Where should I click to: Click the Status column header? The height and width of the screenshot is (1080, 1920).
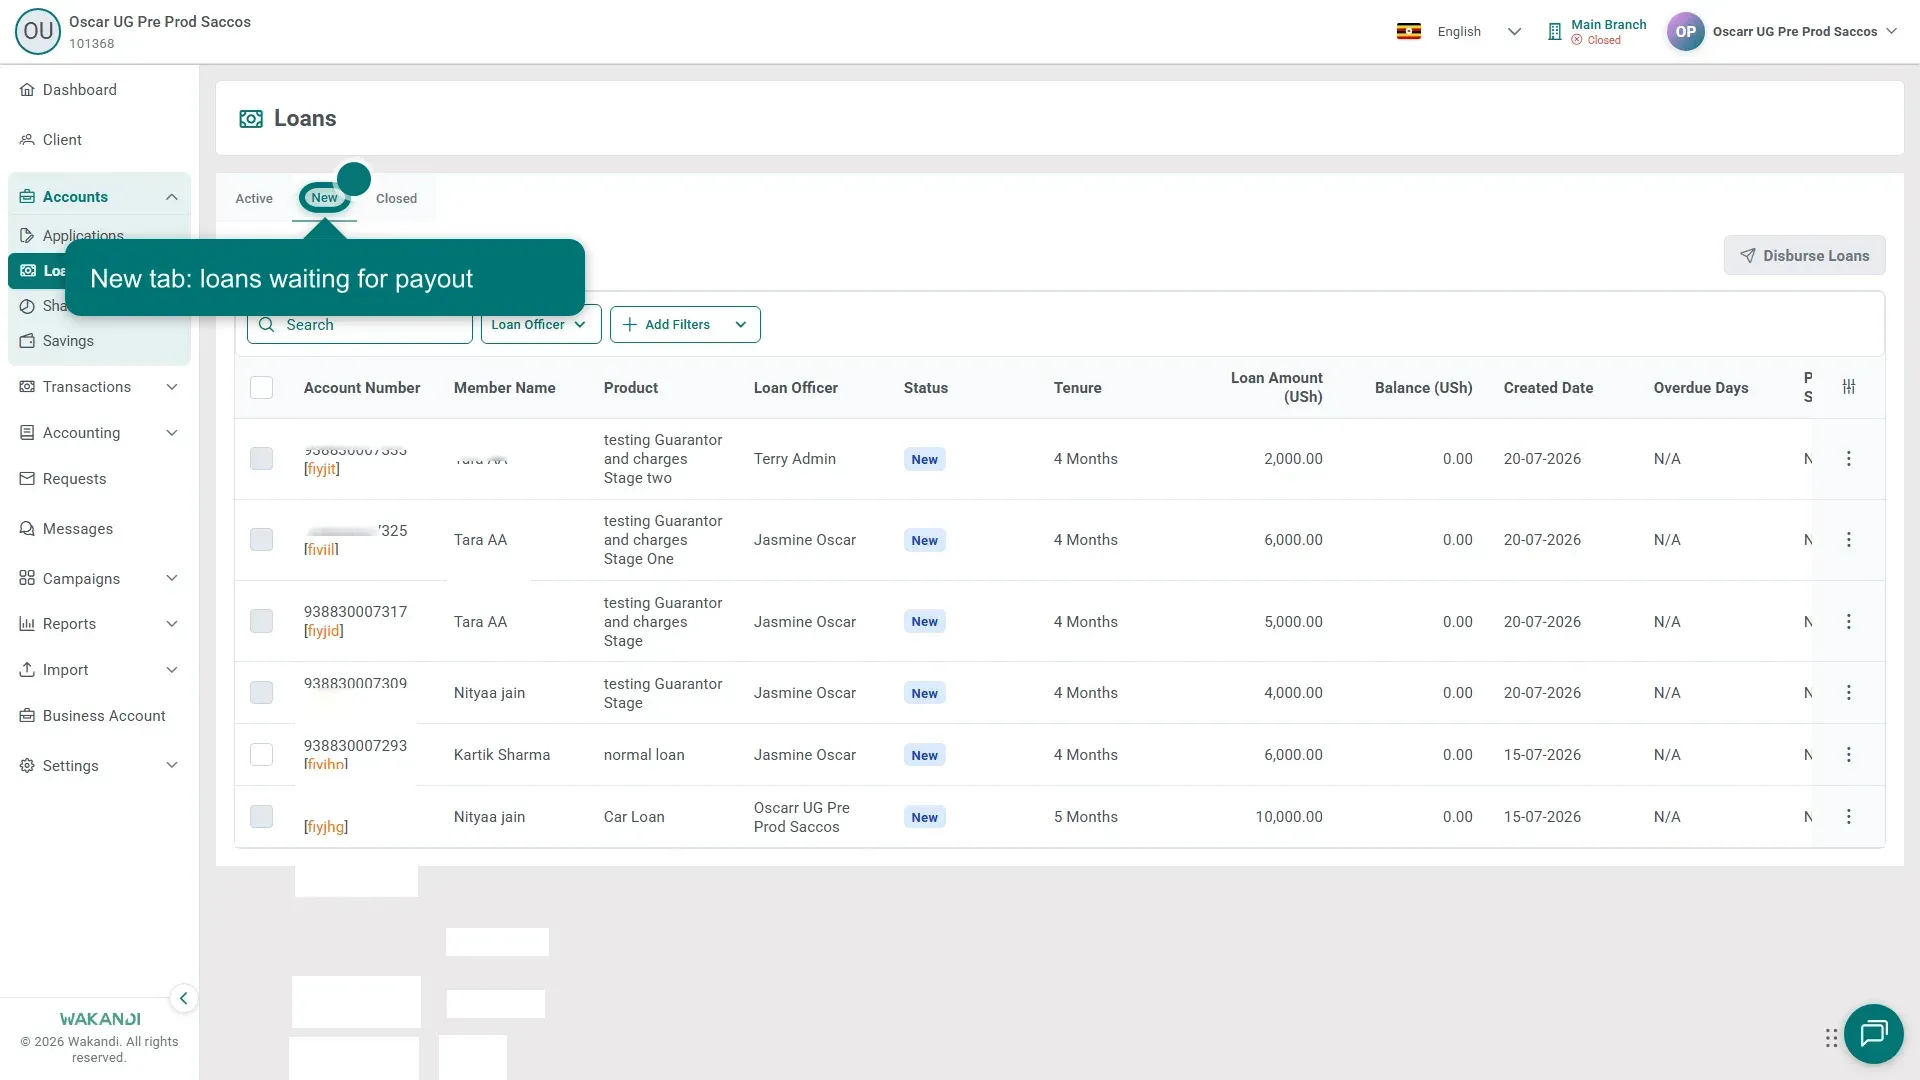click(x=925, y=388)
